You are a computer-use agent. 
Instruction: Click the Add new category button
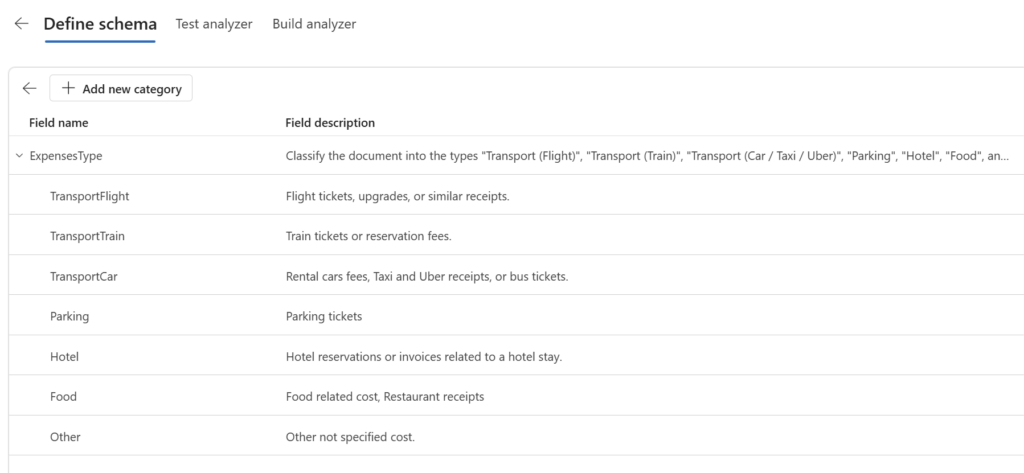point(121,88)
